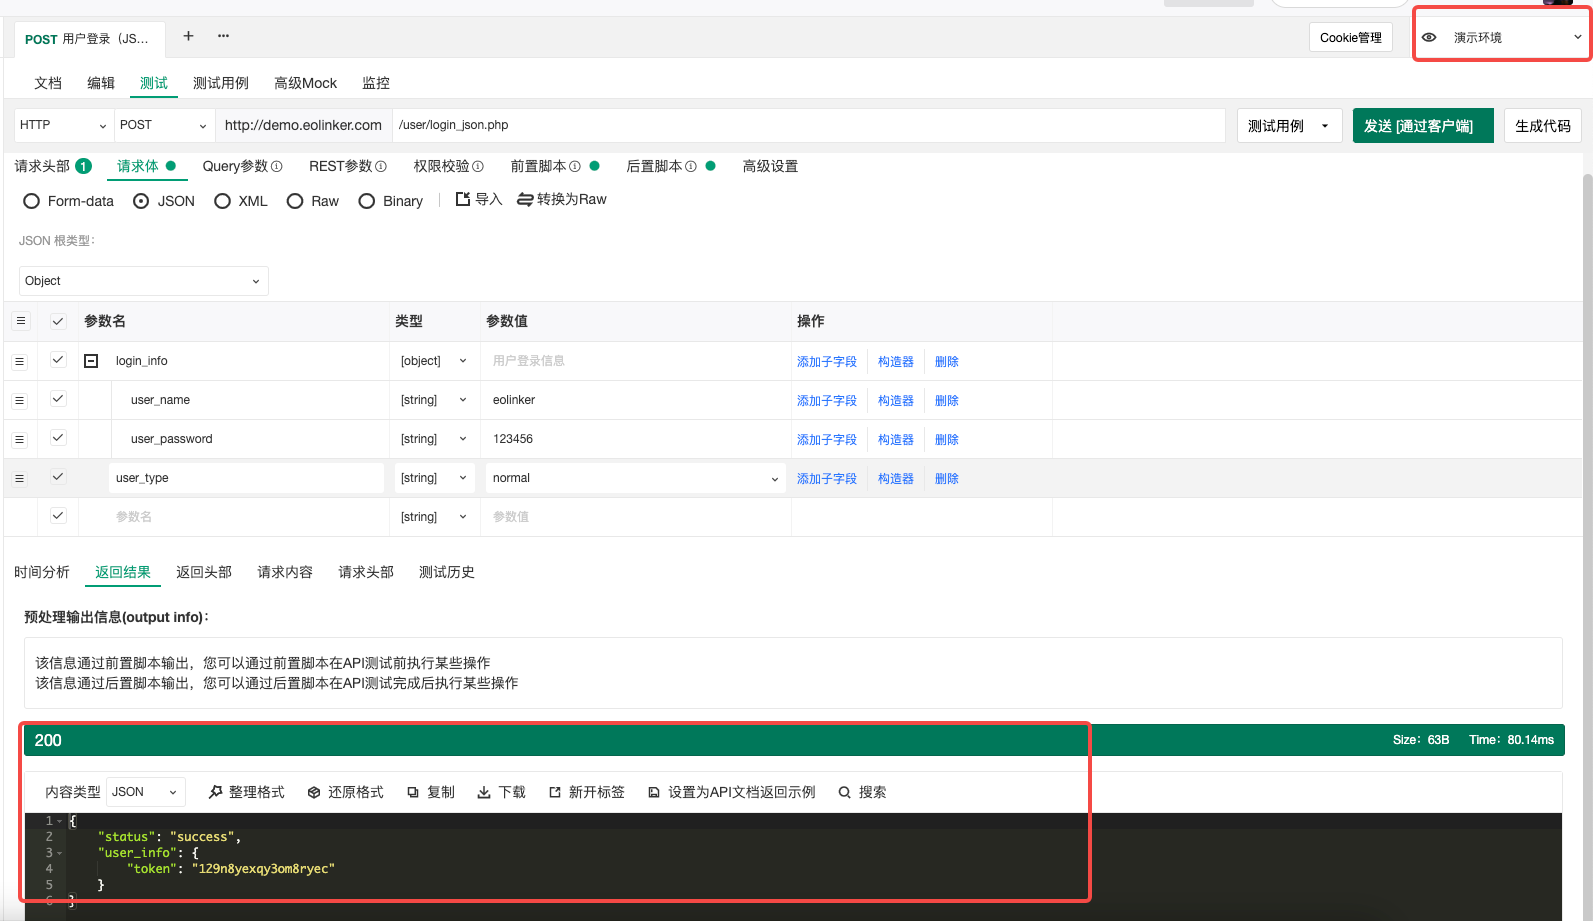Switch to 高级Mock tab

305,83
